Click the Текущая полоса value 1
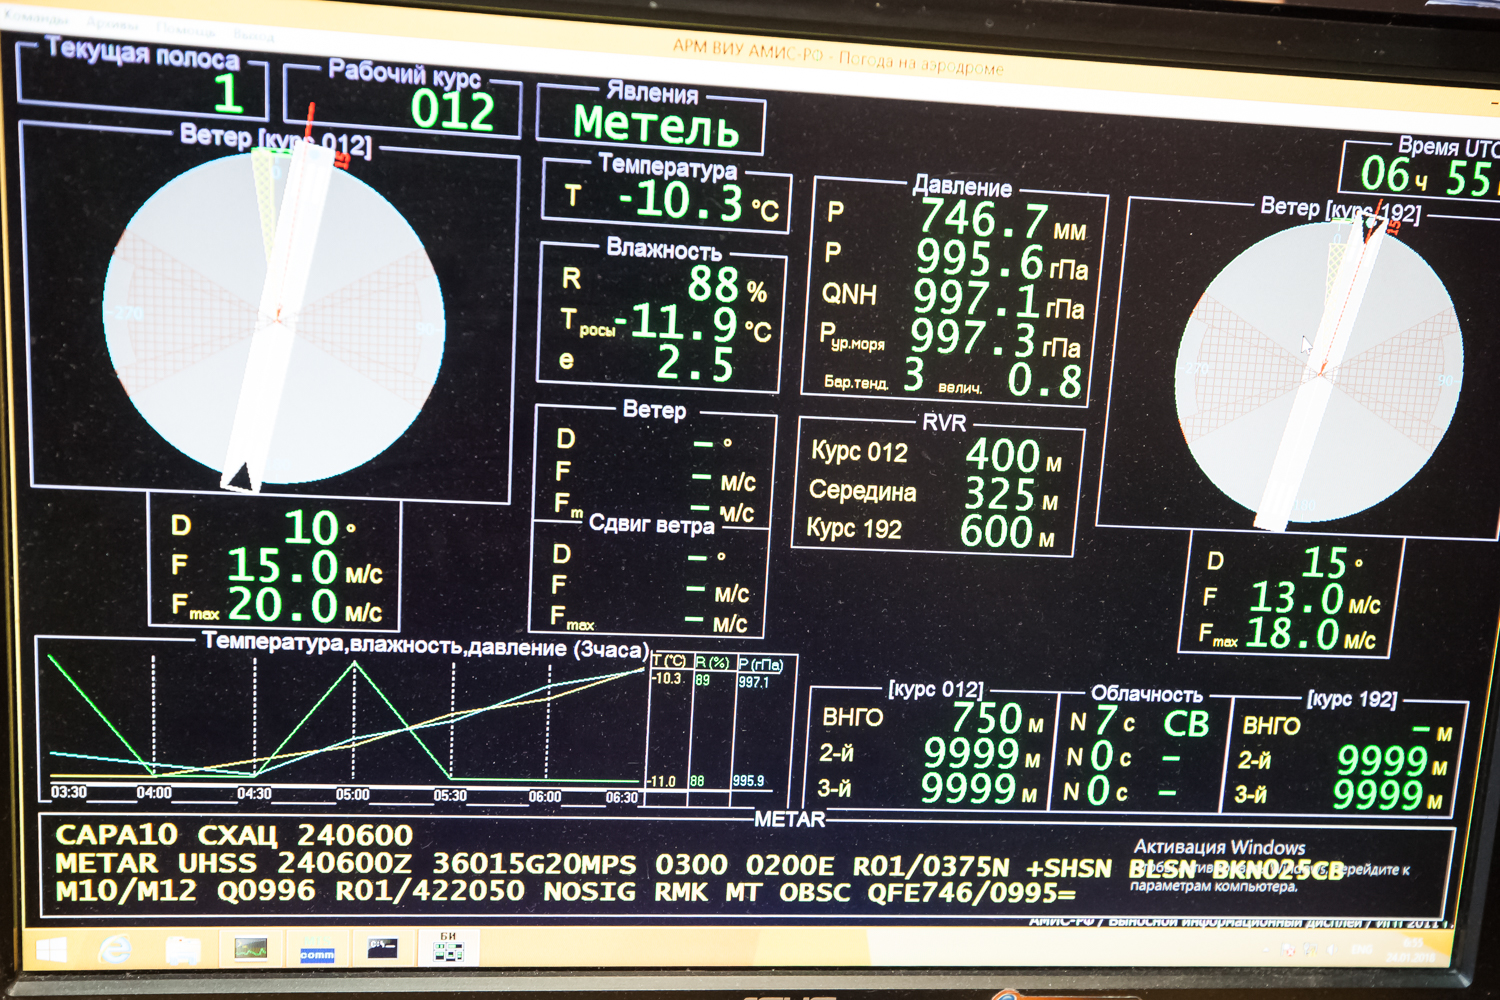 tap(228, 94)
